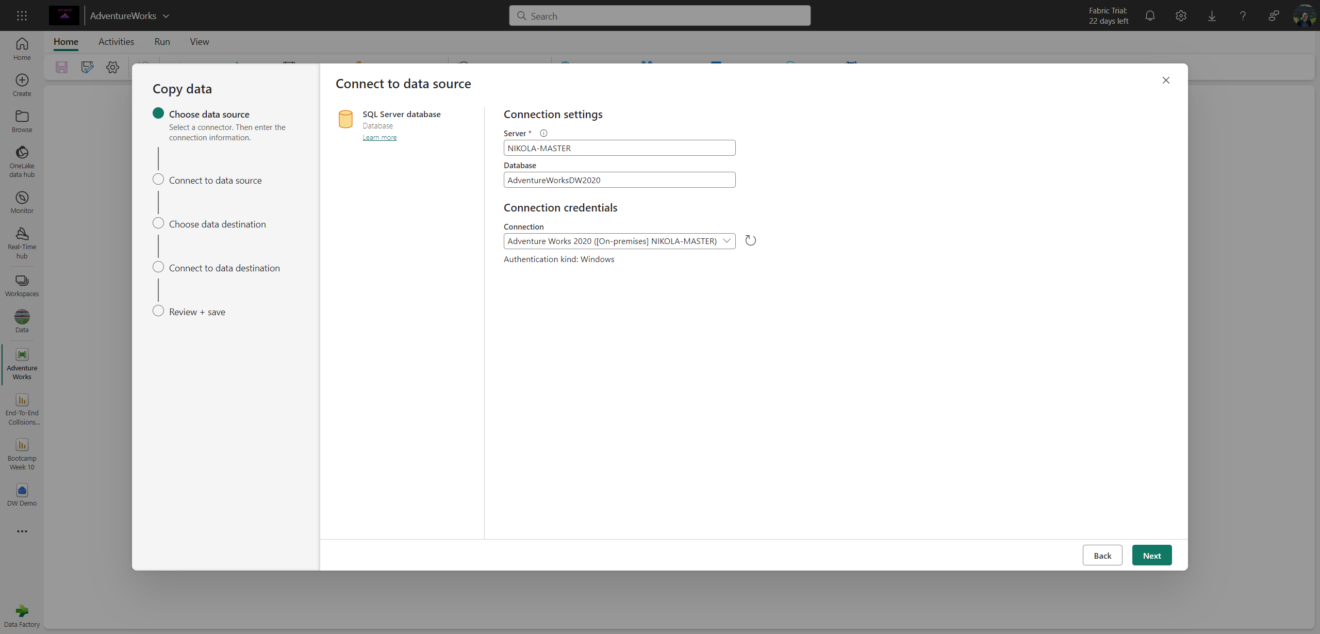This screenshot has width=1320, height=634.
Task: Switch to the Activities ribbon tab
Action: pos(115,41)
